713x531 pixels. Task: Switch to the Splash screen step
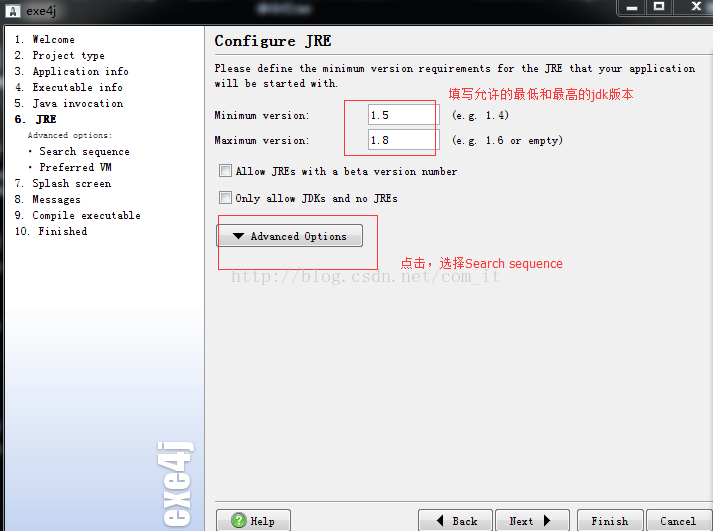pyautogui.click(x=71, y=183)
